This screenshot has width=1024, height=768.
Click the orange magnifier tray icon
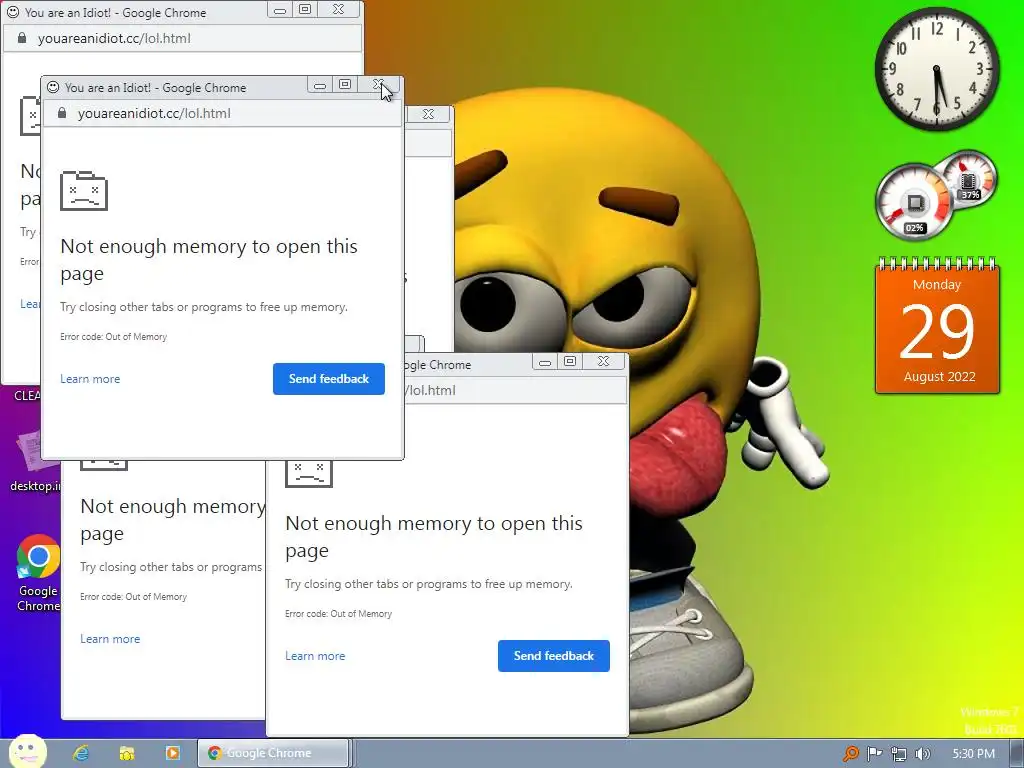click(x=850, y=754)
